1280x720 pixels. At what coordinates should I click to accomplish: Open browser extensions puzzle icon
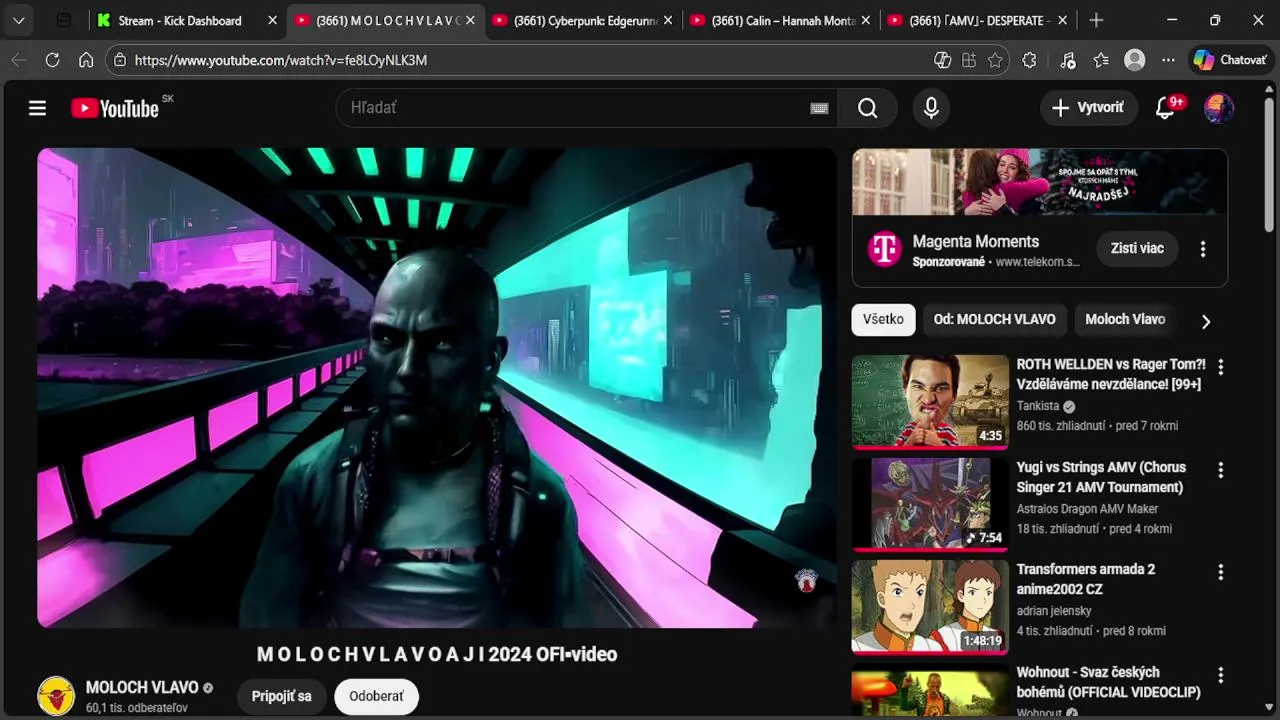tap(1029, 60)
